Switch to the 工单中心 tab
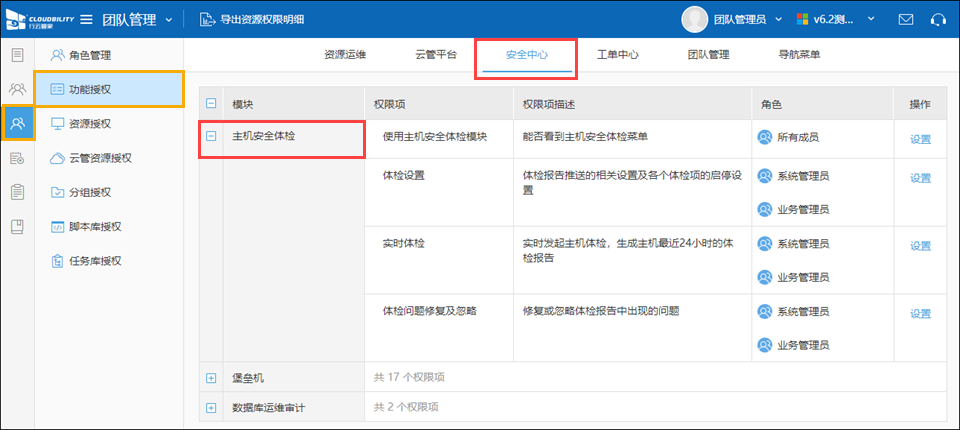The height and width of the screenshot is (430, 960). click(x=617, y=55)
